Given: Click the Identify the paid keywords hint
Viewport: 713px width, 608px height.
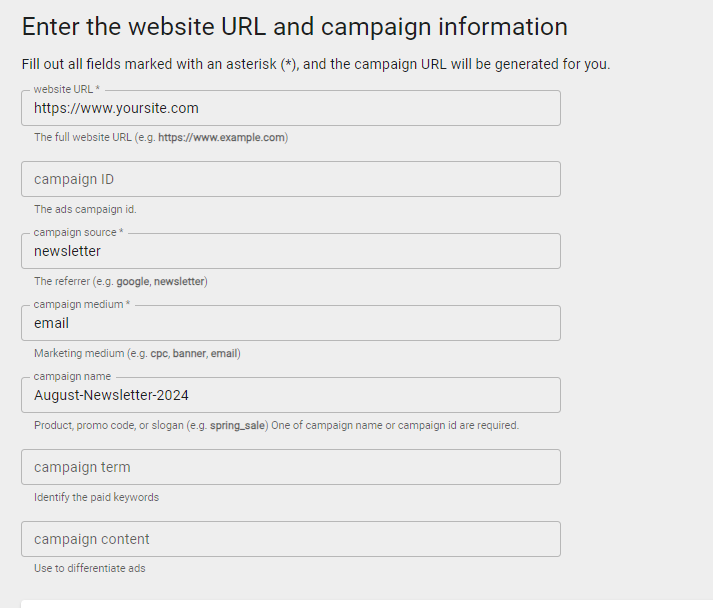Looking at the screenshot, I should (96, 498).
